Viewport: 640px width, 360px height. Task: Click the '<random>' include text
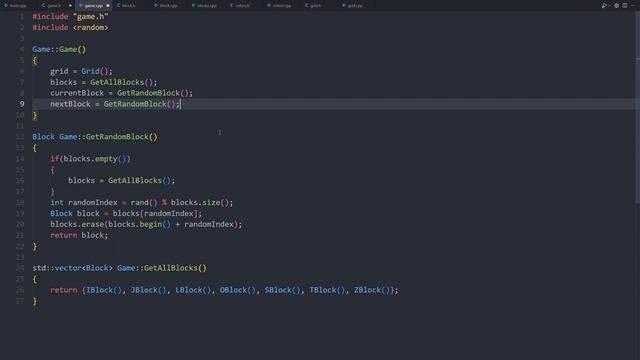point(91,28)
